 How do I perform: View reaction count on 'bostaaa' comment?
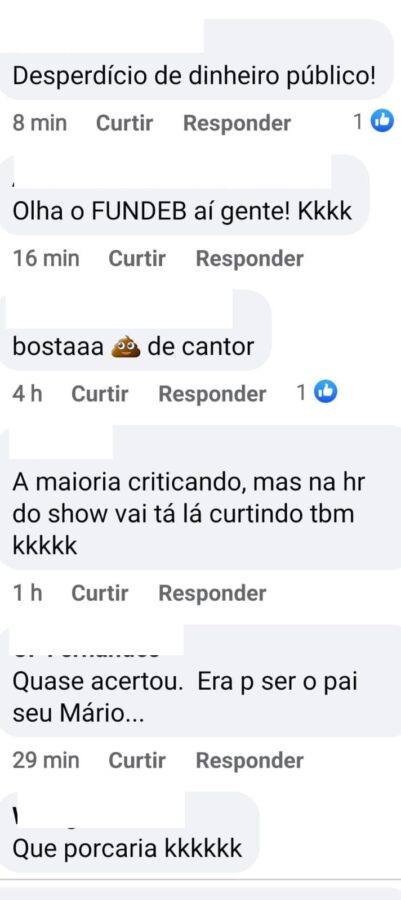(x=302, y=393)
